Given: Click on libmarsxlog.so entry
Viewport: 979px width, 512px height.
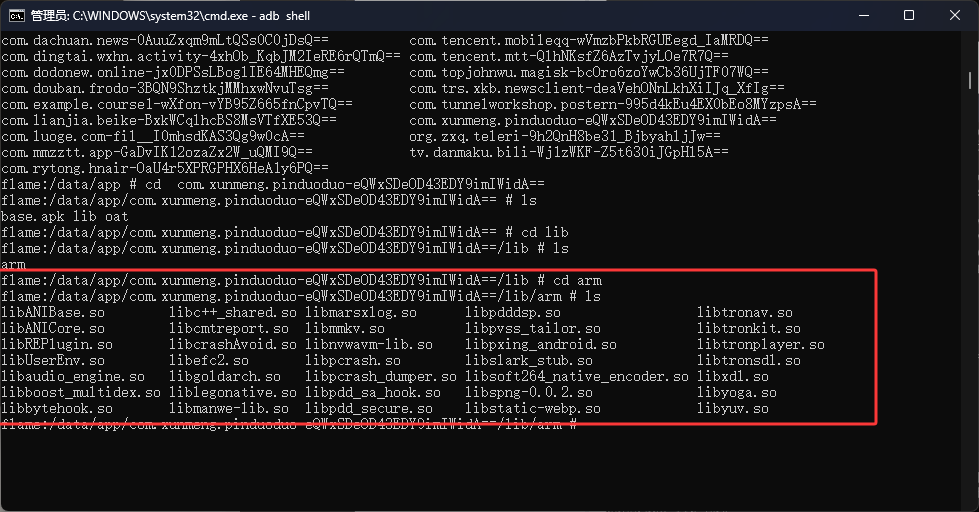Looking at the screenshot, I should 361,313.
